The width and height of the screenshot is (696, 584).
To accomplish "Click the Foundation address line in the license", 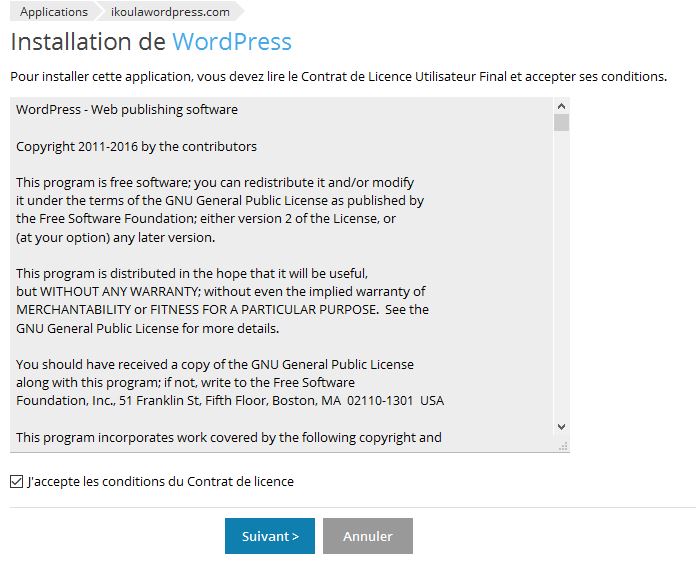I will pos(229,400).
